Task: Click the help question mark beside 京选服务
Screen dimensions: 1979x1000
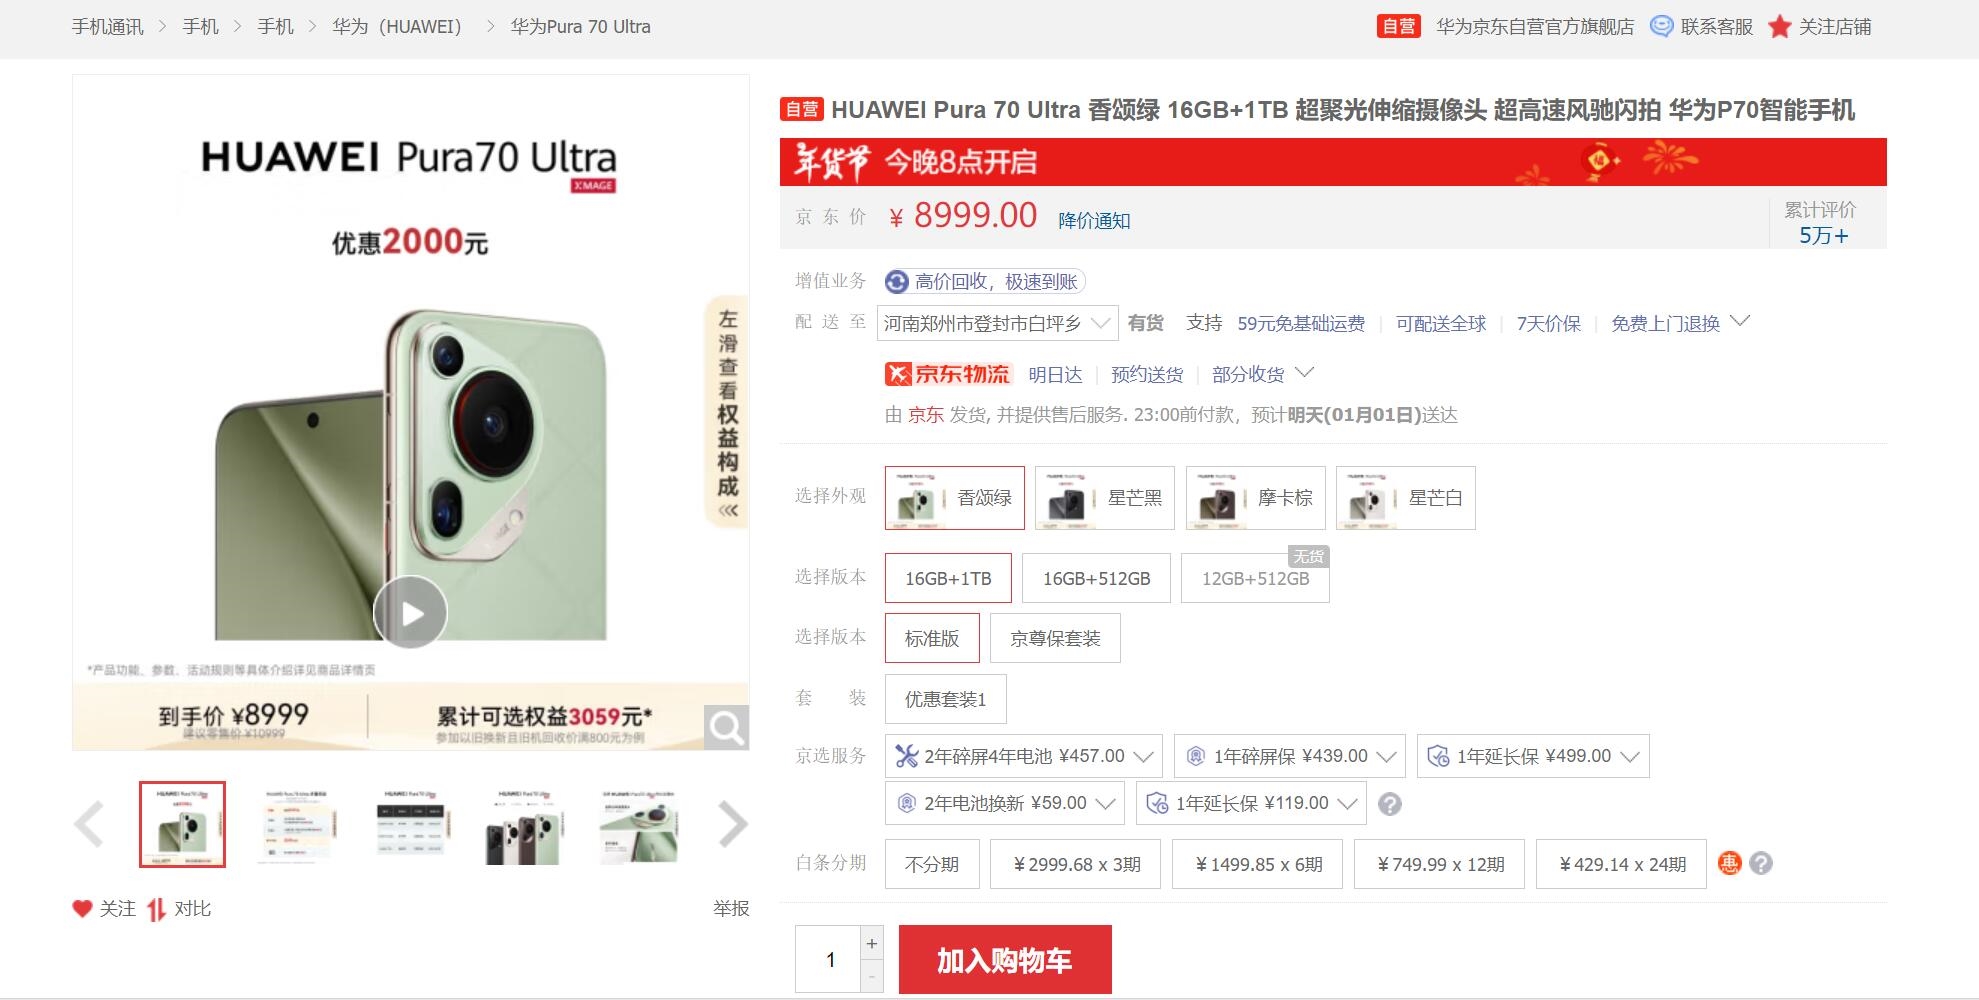Action: (x=1389, y=804)
